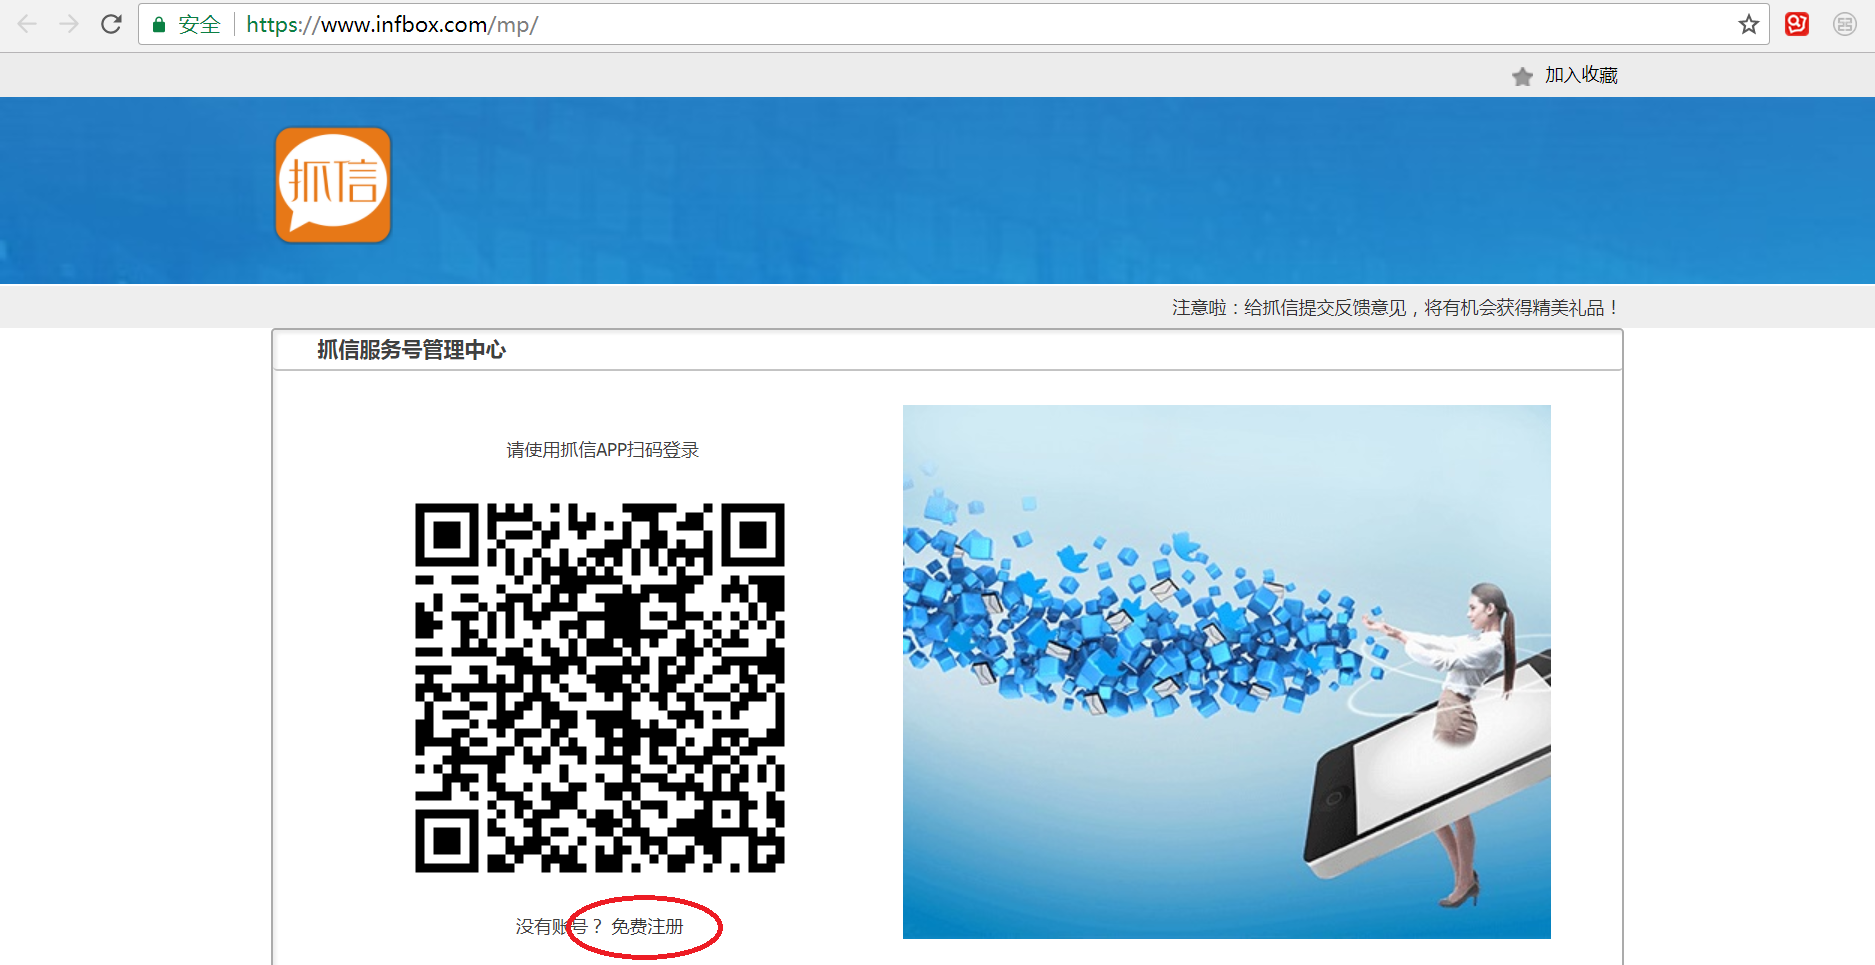Click the browser back arrow
1875x965 pixels.
coord(27,24)
